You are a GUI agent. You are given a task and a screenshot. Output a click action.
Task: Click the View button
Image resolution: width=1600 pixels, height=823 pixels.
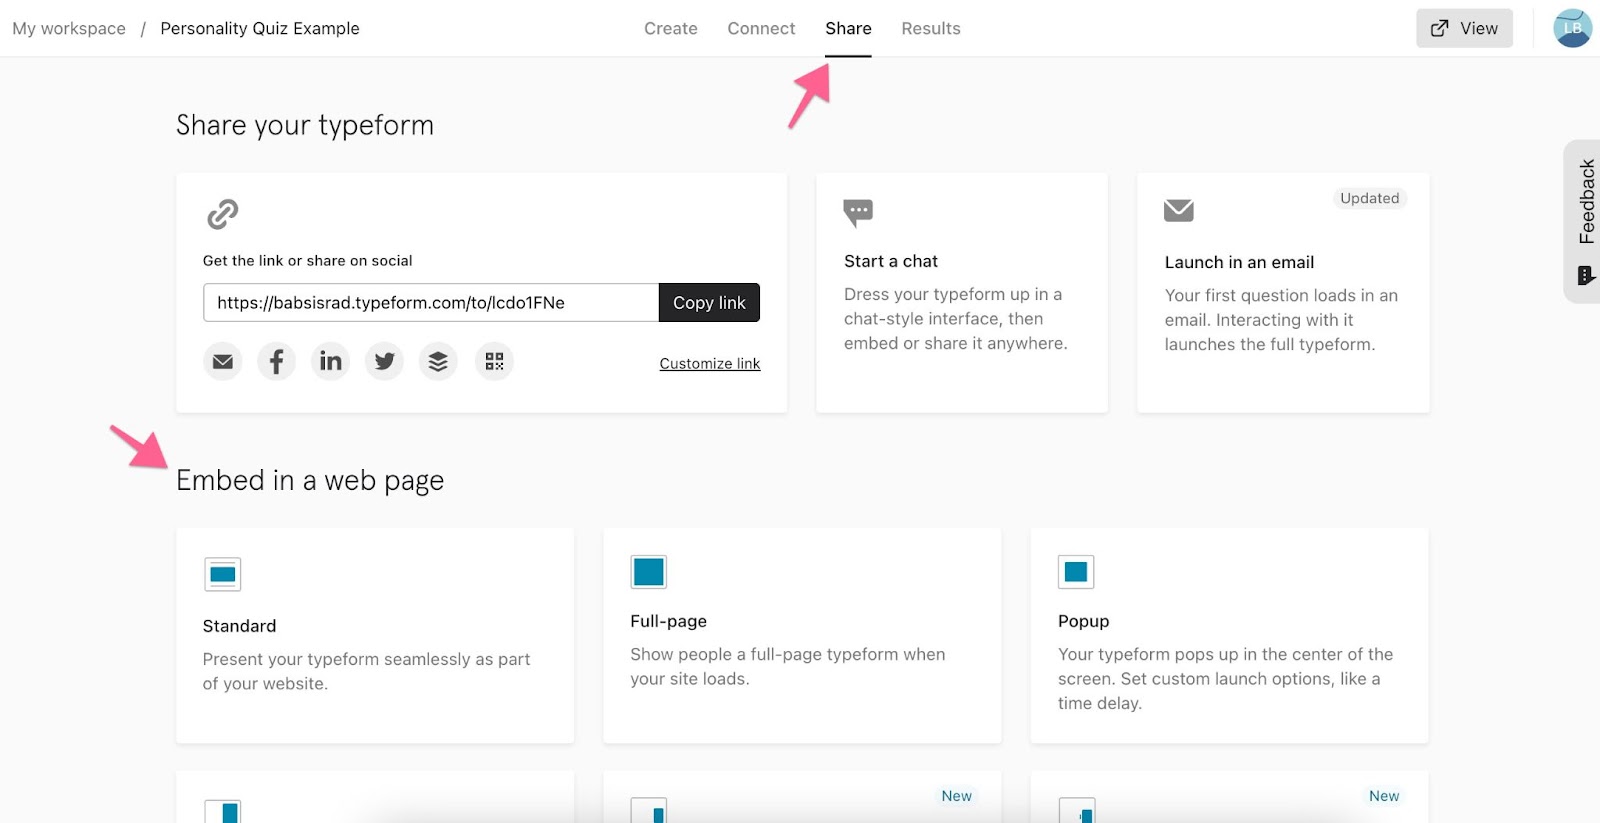coord(1464,28)
